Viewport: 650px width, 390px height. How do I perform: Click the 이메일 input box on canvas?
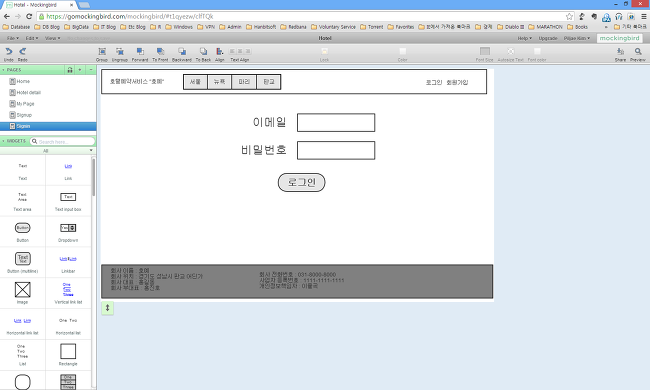[x=336, y=123]
